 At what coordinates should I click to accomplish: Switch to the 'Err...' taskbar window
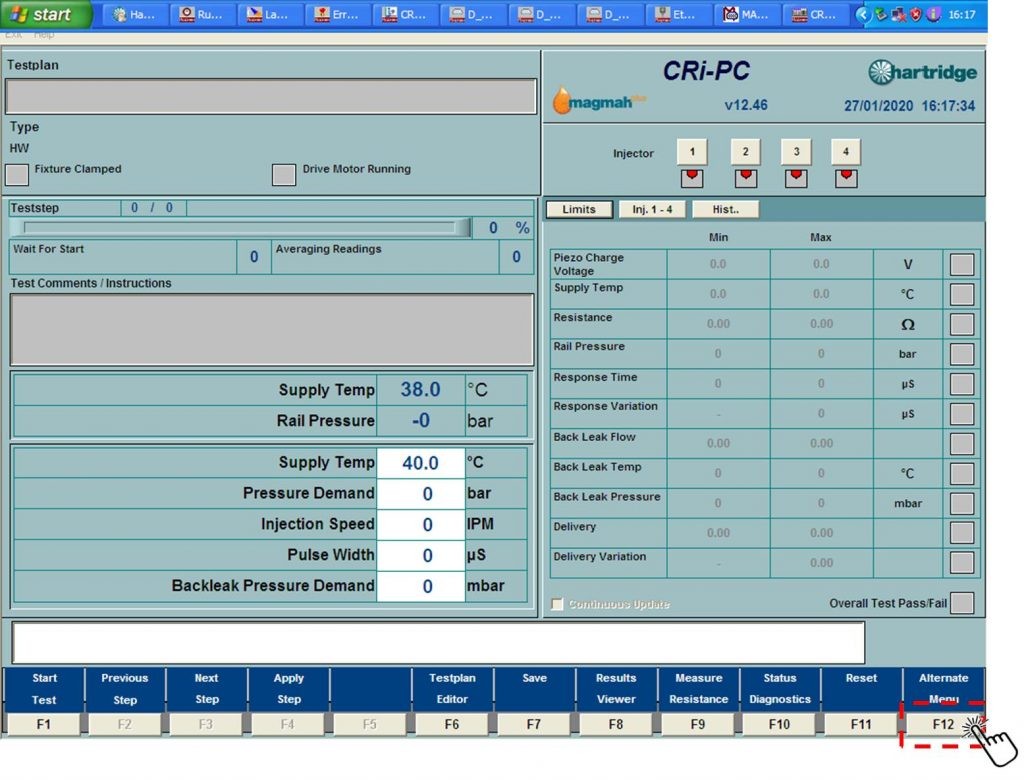337,14
